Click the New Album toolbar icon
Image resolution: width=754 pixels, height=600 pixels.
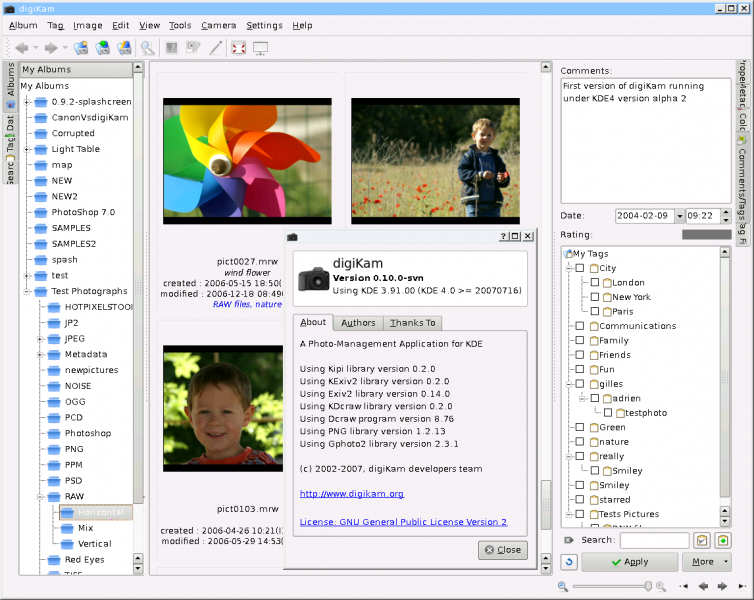pos(81,48)
